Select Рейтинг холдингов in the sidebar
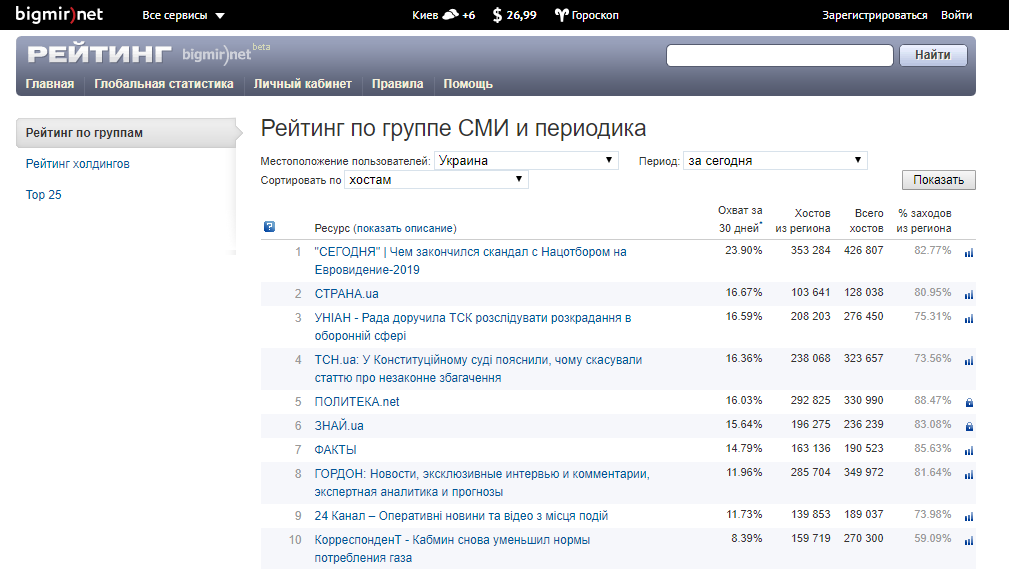Screen dimensions: 1009x569 pyautogui.click(x=78, y=164)
